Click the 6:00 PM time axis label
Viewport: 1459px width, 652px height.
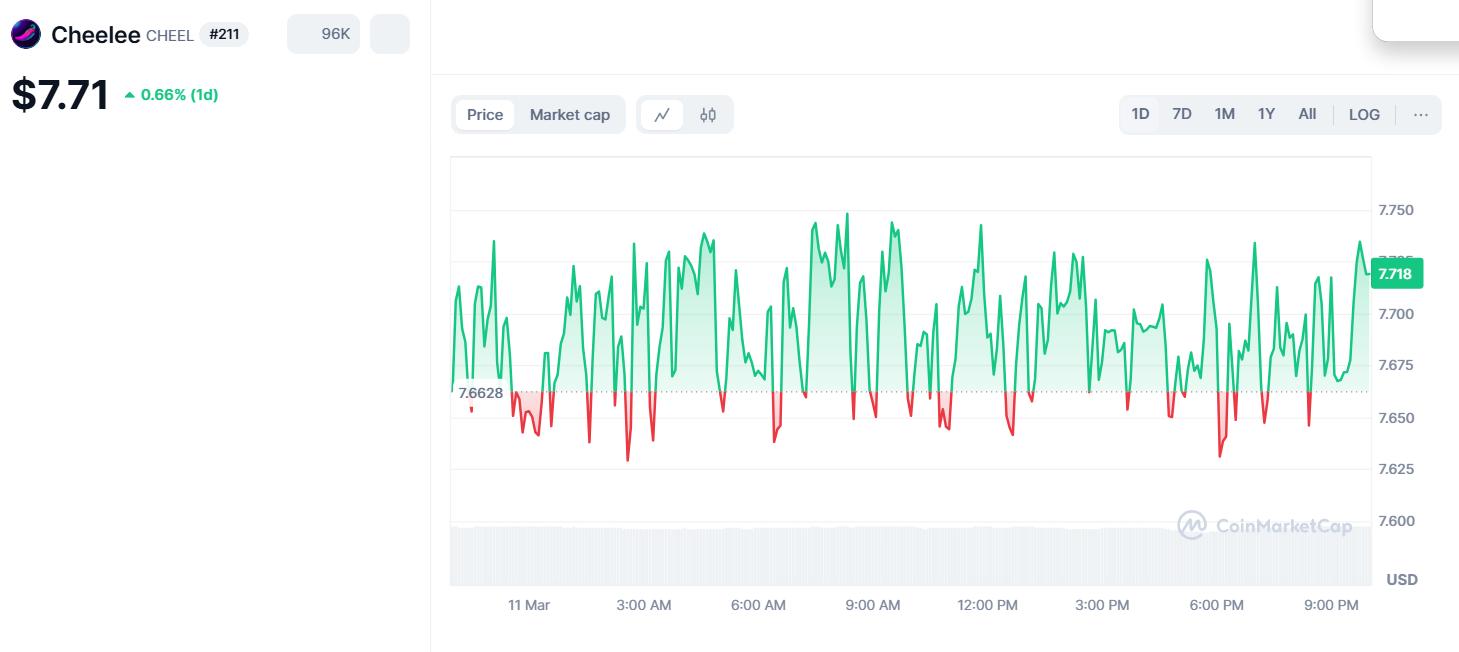[x=1217, y=605]
